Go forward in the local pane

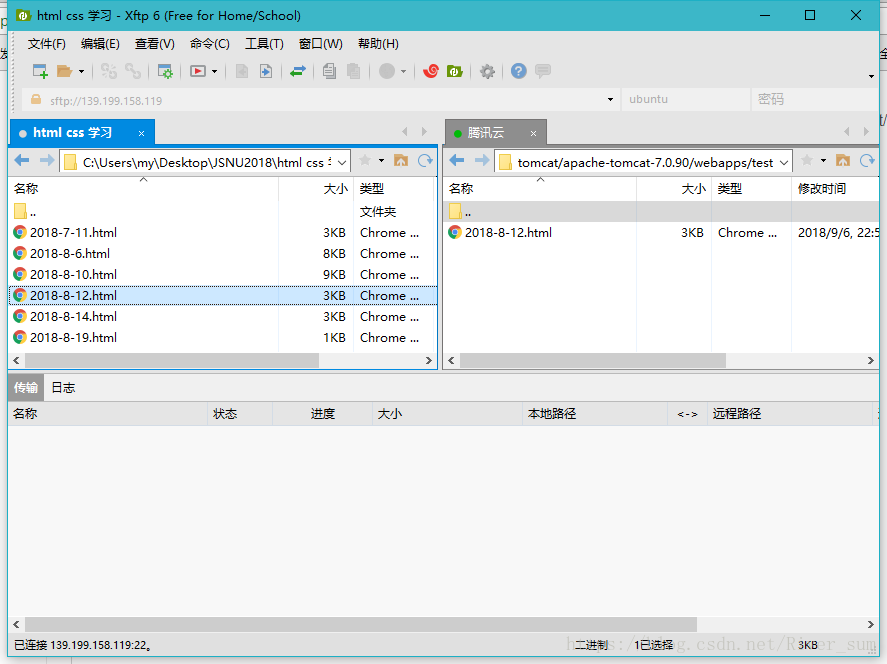point(47,161)
